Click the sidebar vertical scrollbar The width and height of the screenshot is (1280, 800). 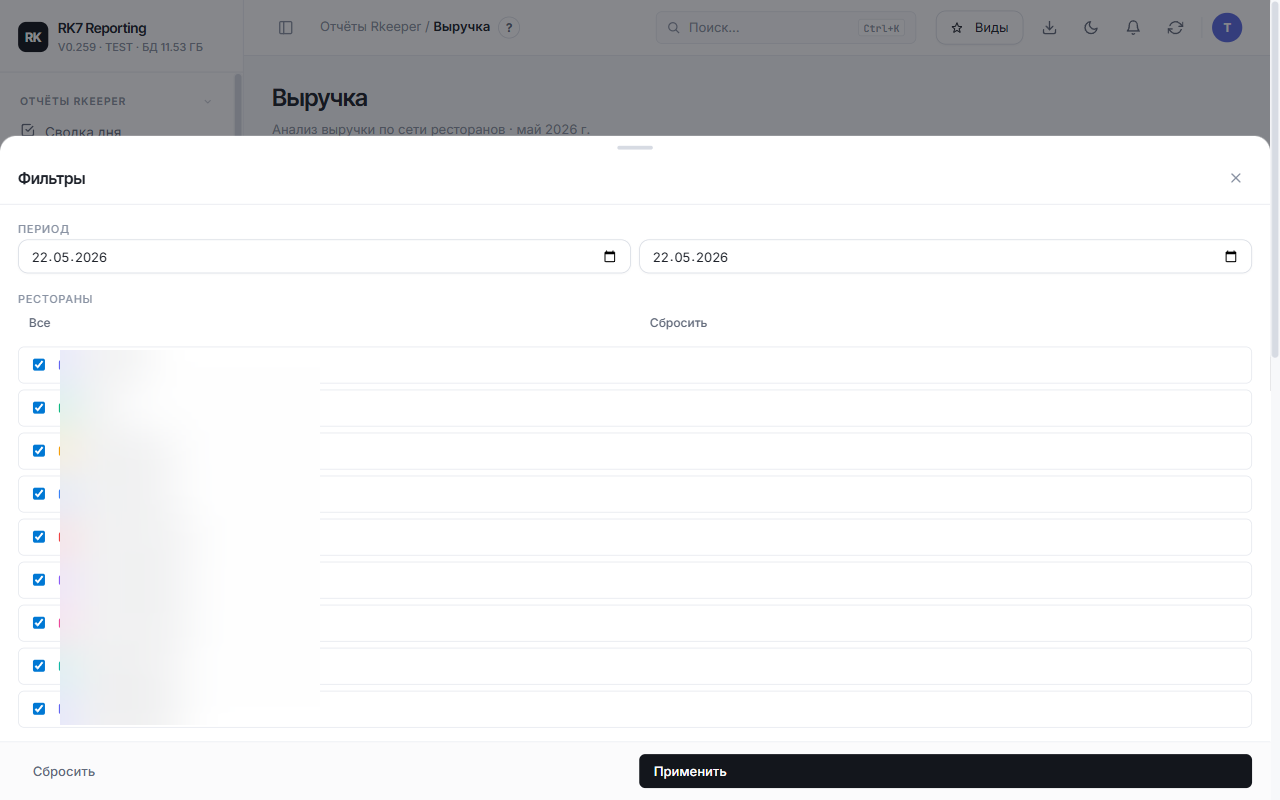coord(237,104)
